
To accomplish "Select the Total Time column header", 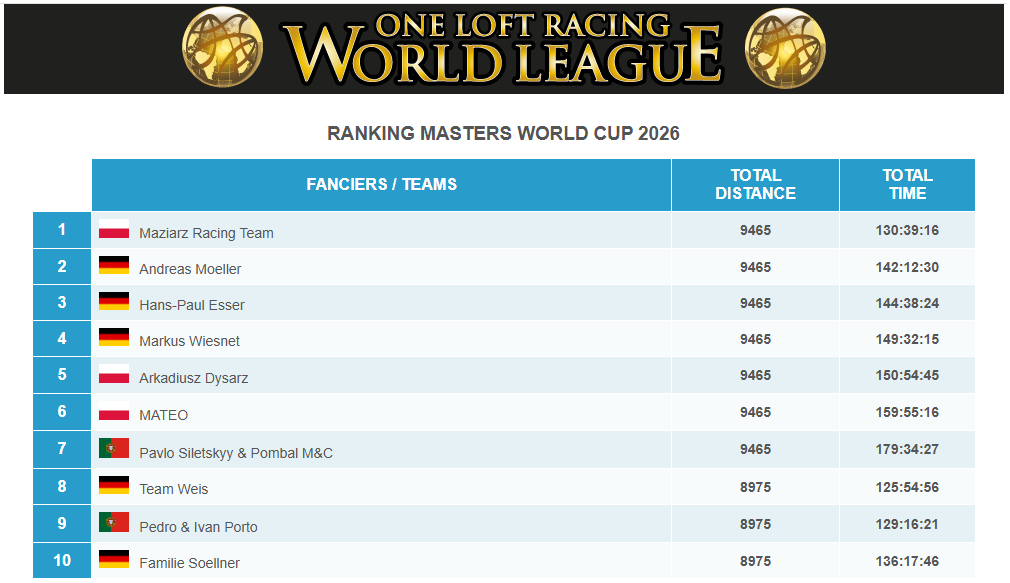I will pos(908,185).
